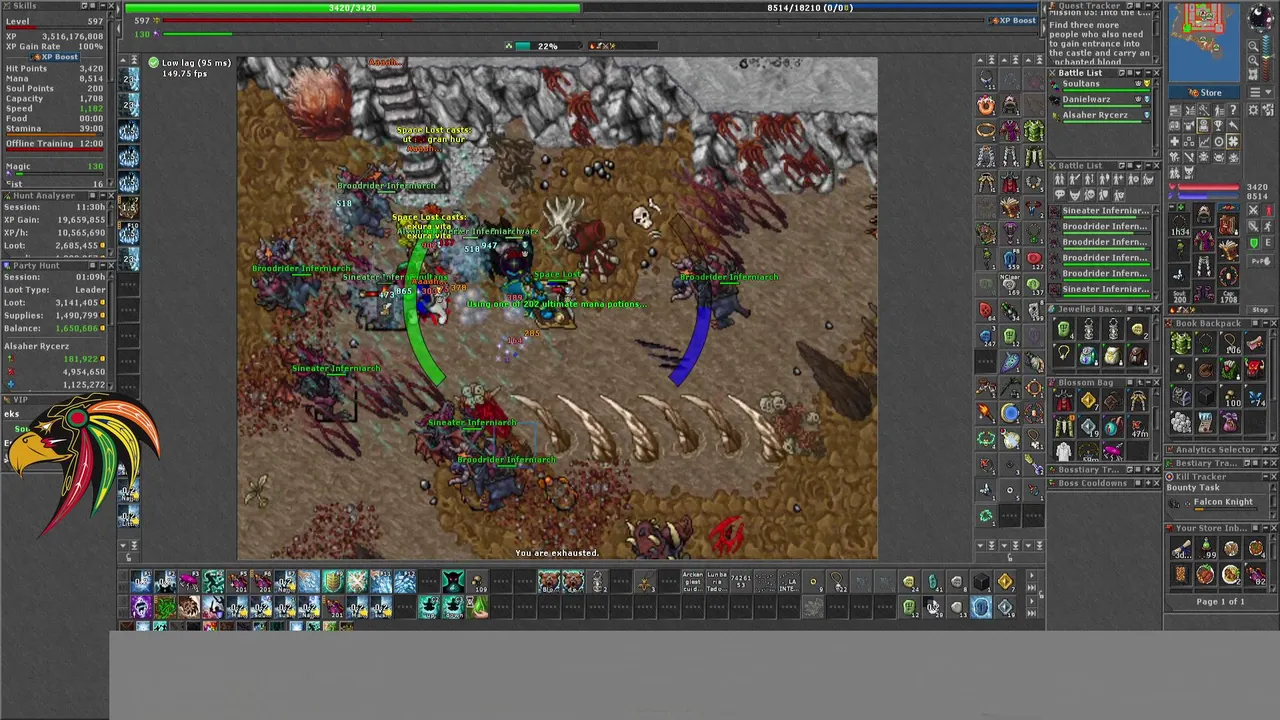Select Alsaher Rycerz in the Battle List

[x=1100, y=117]
